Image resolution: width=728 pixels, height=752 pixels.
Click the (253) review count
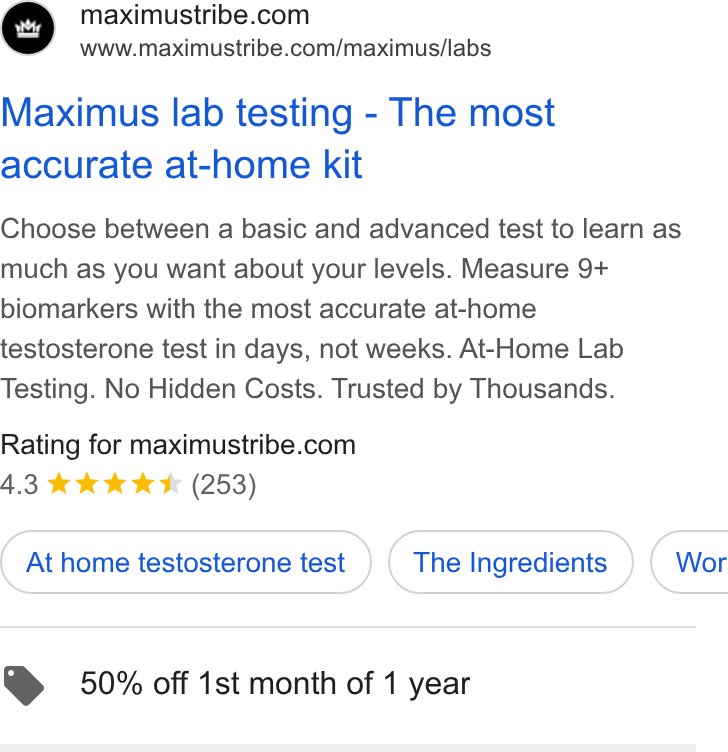pos(224,484)
